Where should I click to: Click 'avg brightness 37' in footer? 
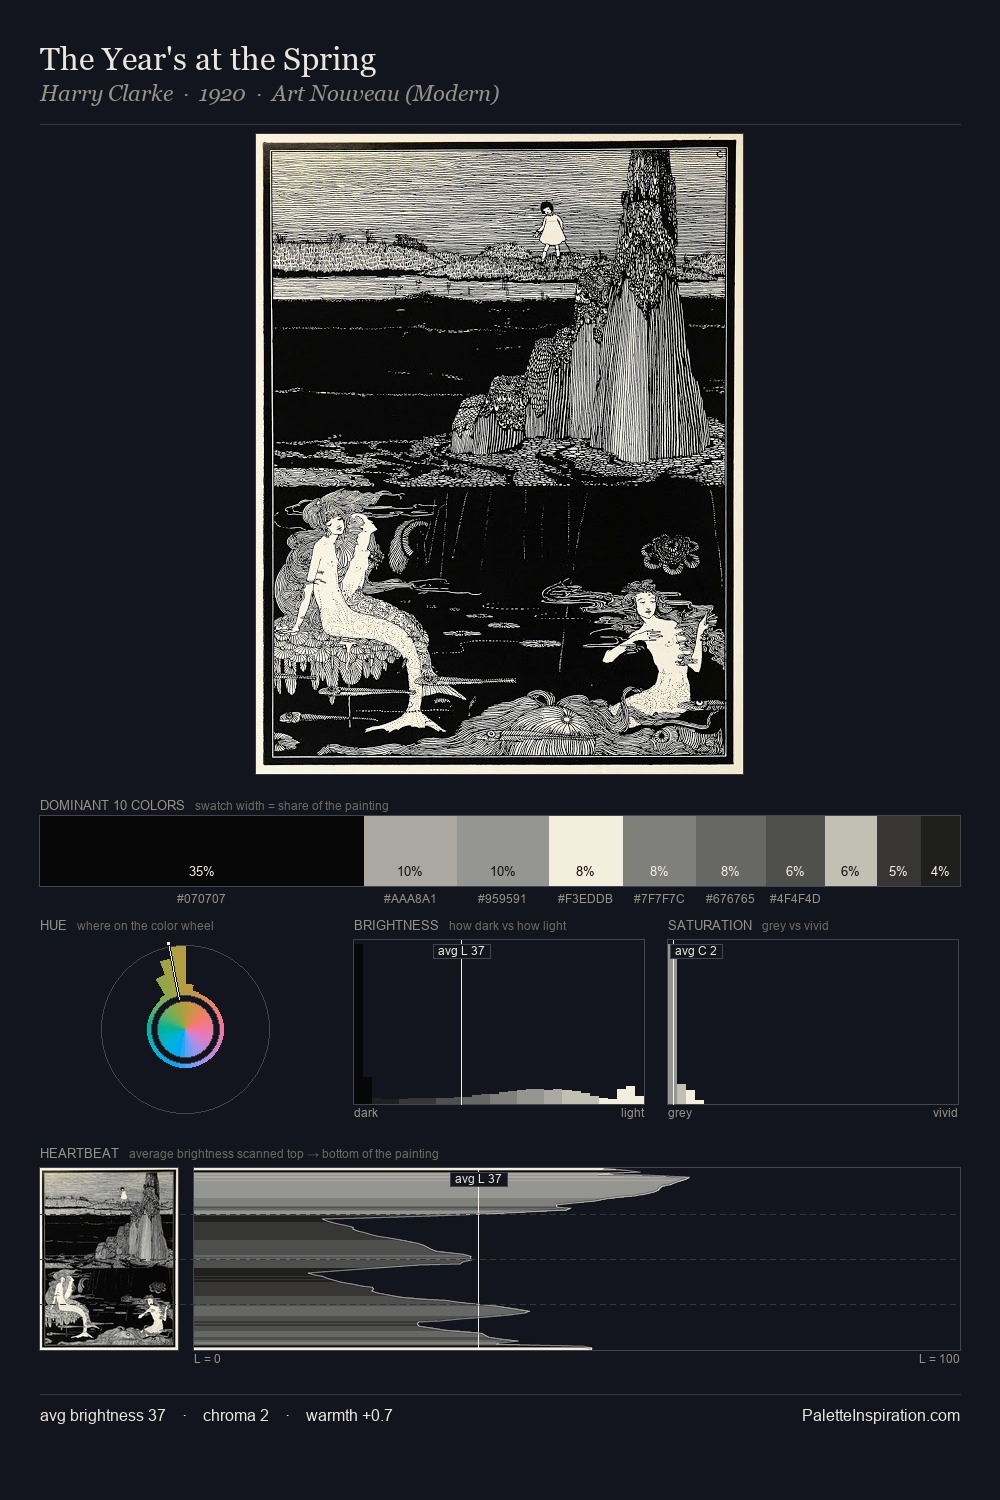pos(103,1415)
